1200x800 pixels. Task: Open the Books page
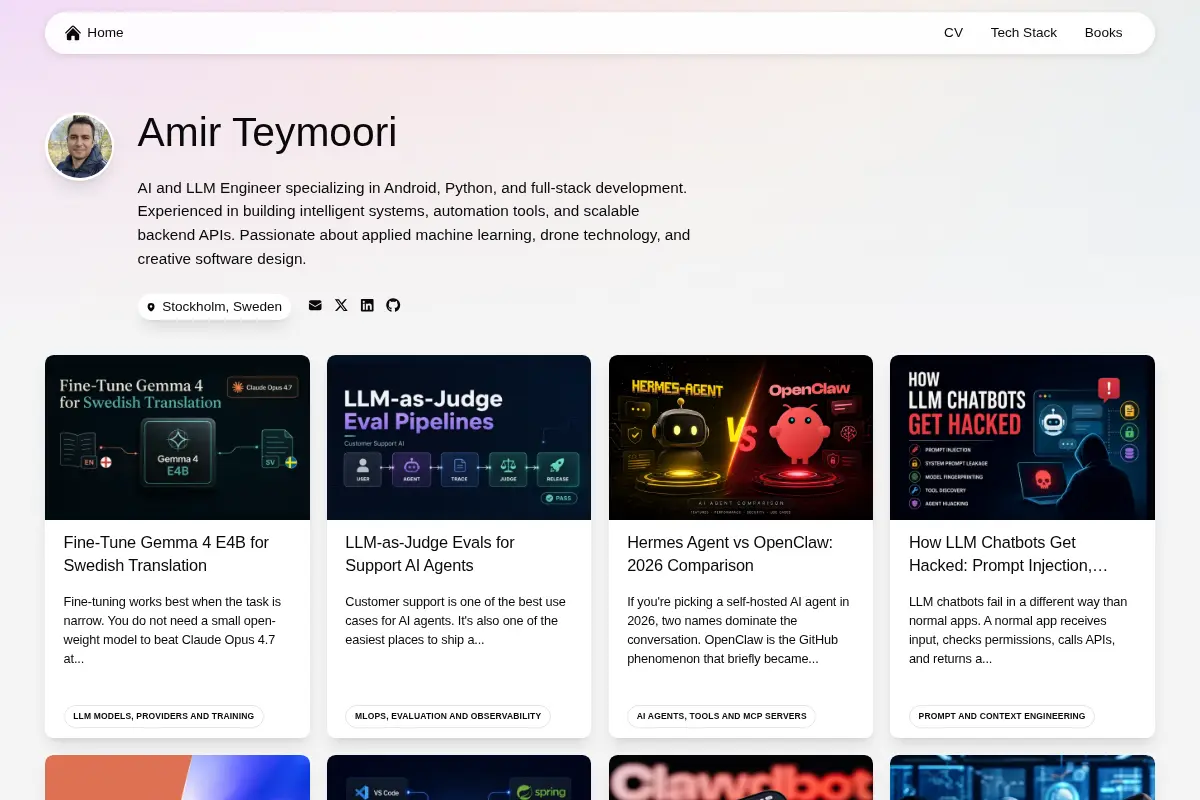1103,33
